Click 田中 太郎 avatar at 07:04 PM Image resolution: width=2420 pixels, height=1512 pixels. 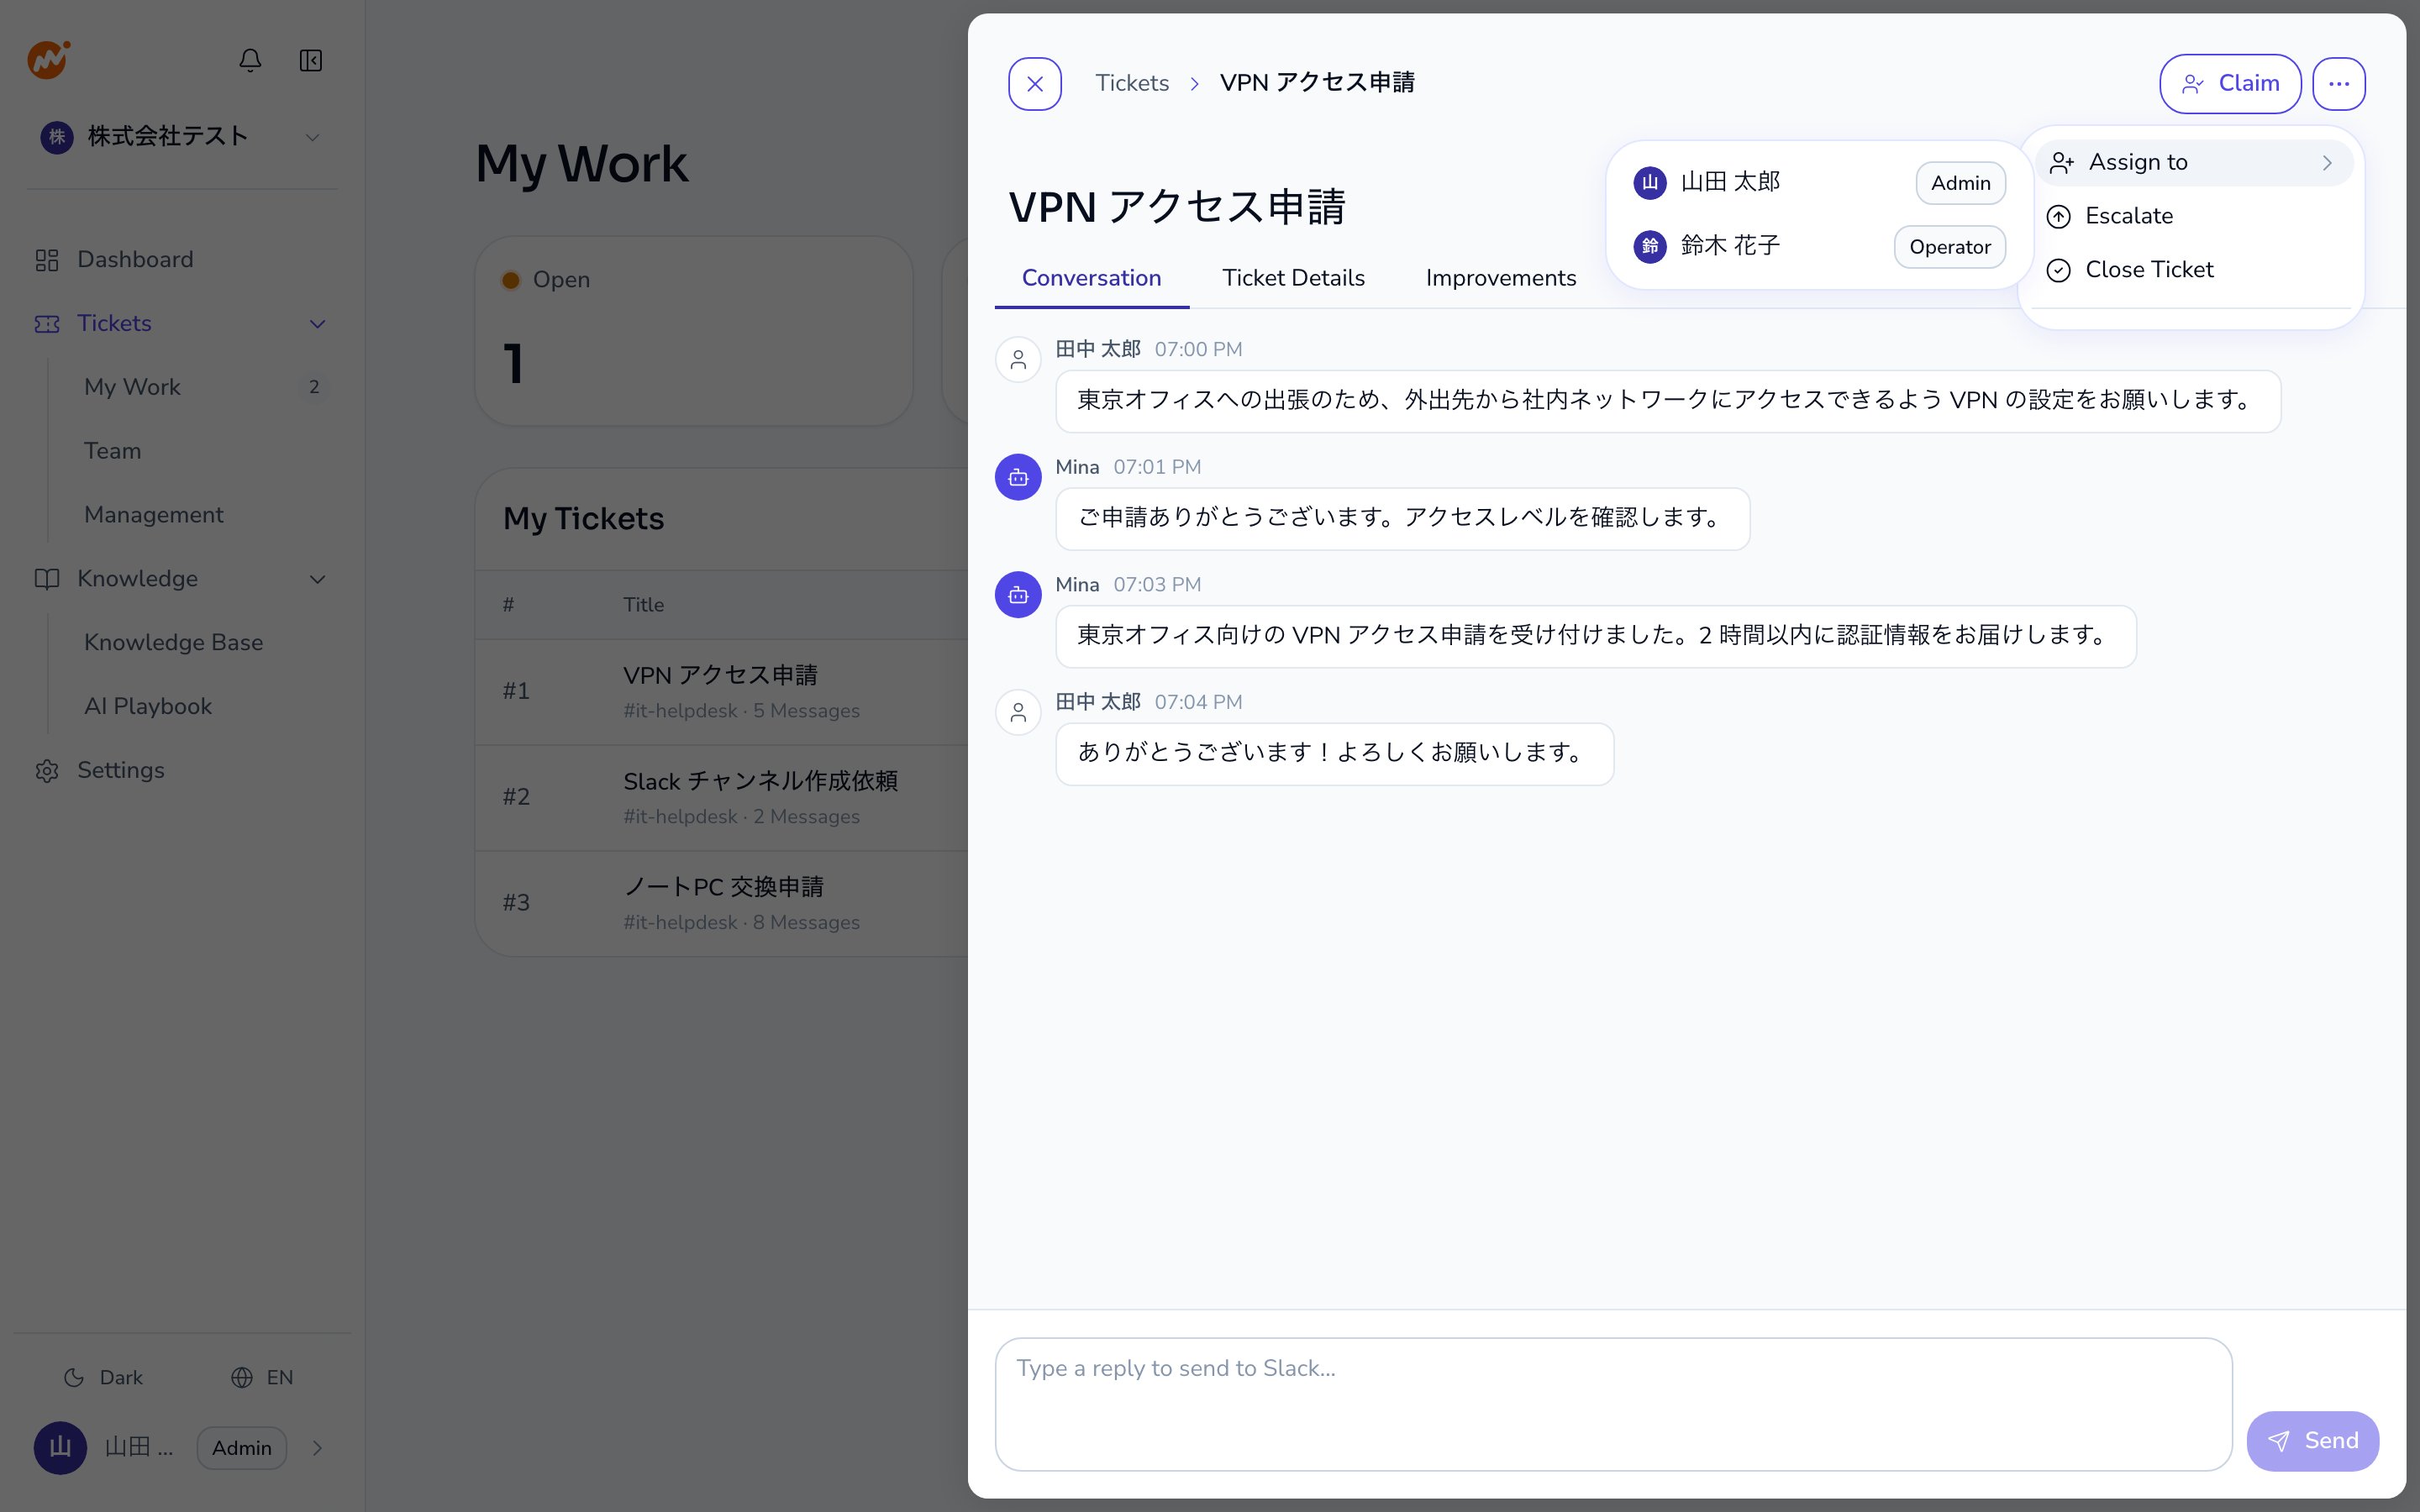[1018, 713]
